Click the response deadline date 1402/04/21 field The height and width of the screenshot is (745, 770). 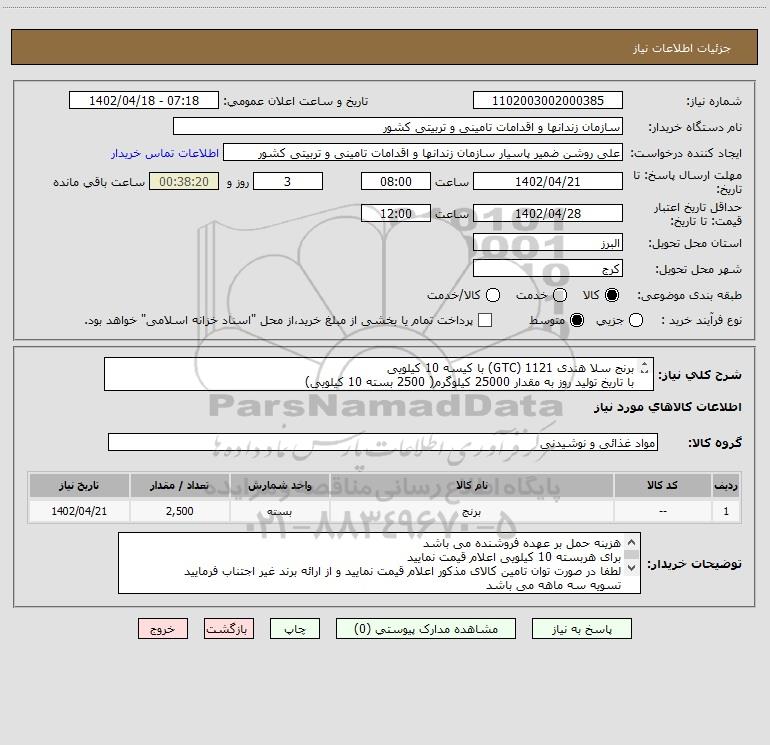click(x=548, y=181)
